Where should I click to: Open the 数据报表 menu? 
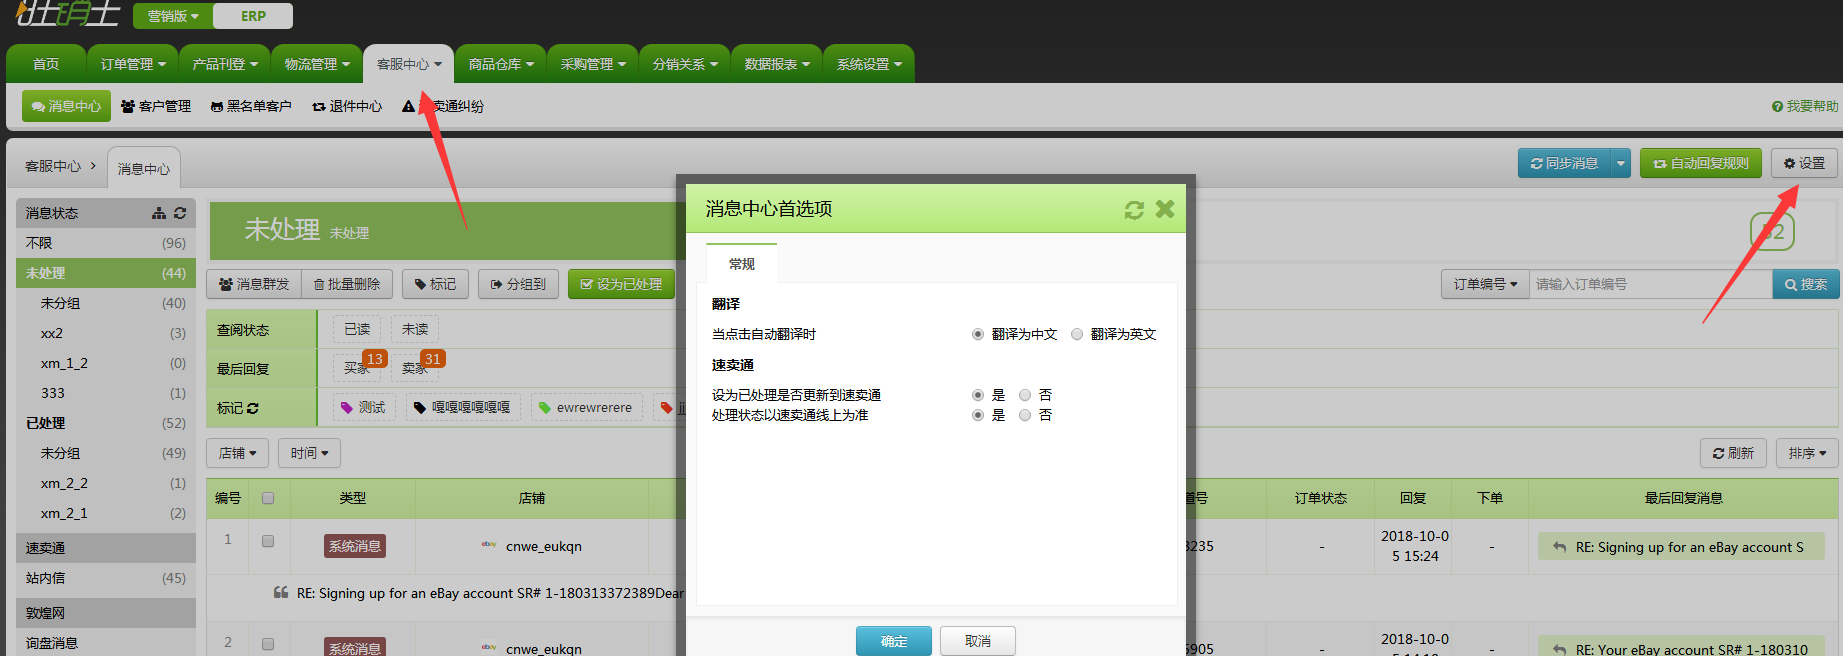click(x=777, y=64)
